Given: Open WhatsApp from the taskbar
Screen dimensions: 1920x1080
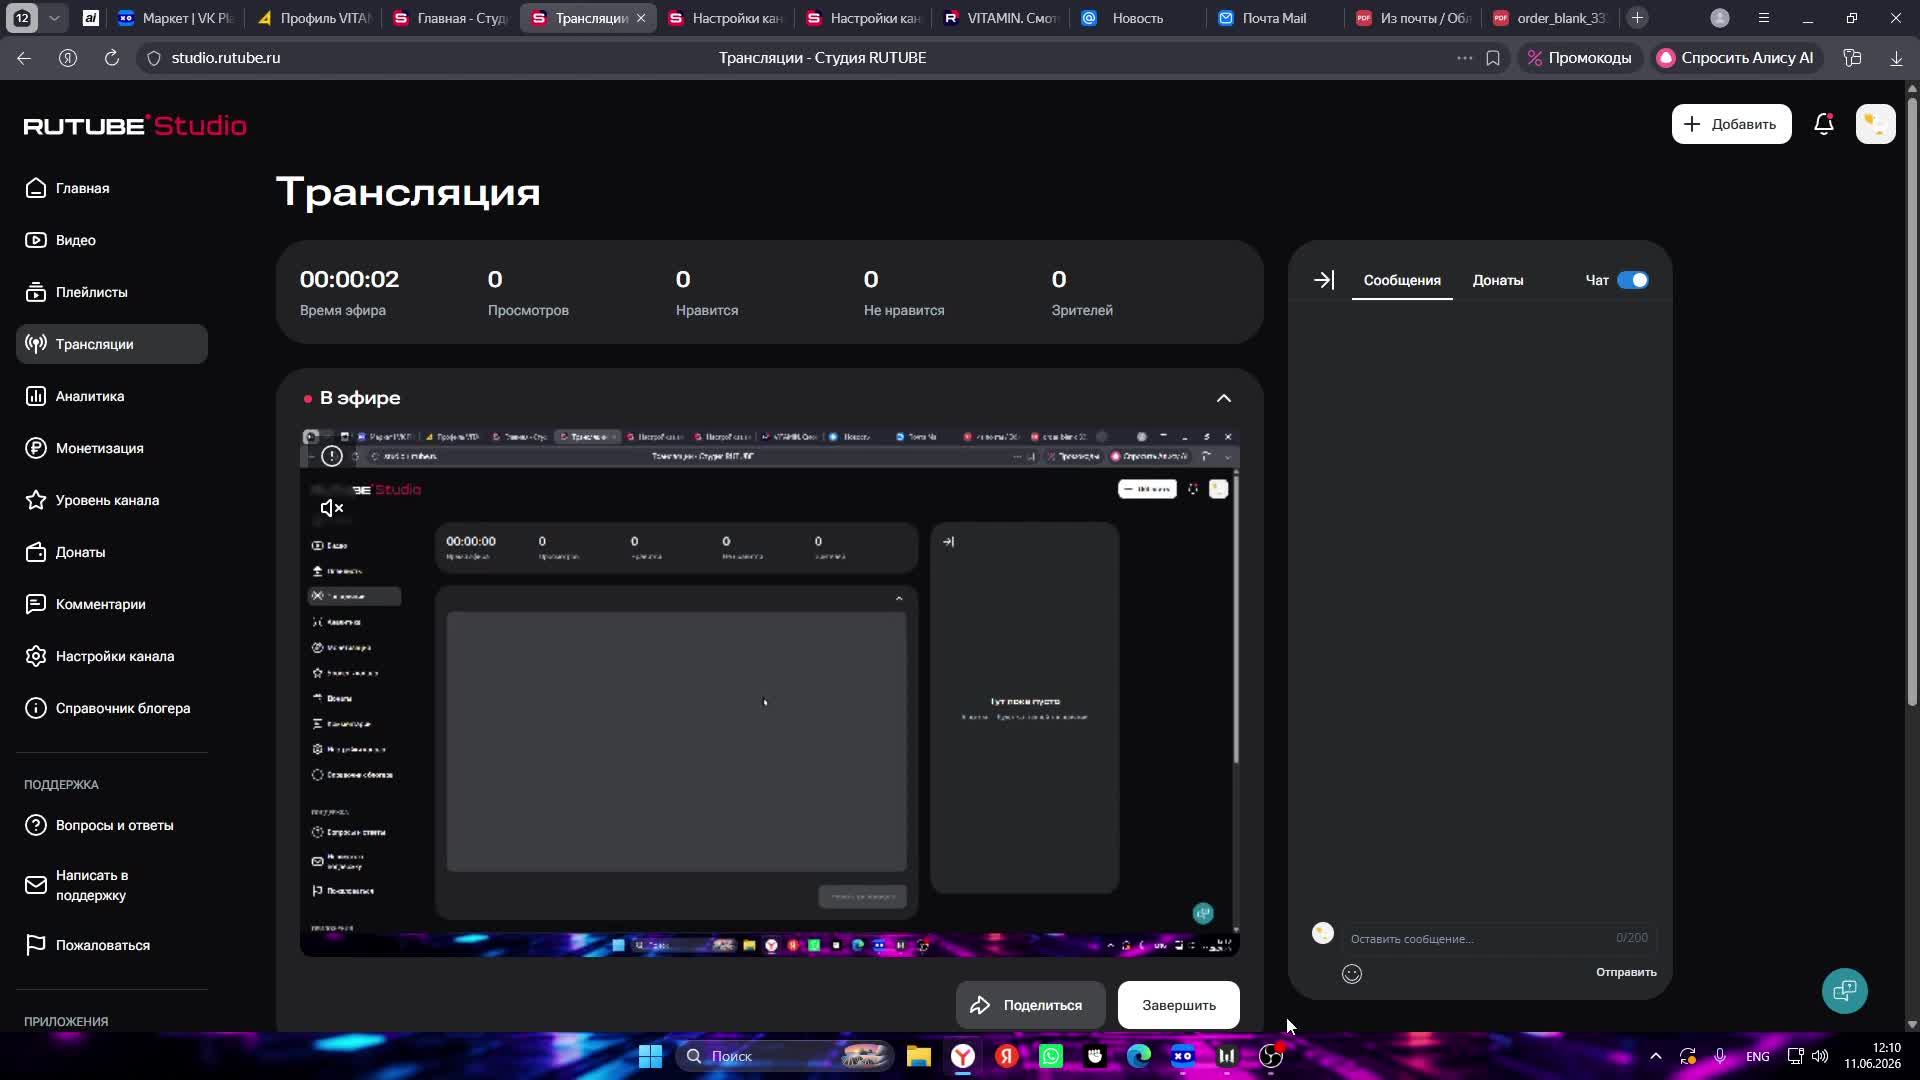Looking at the screenshot, I should click(1051, 1056).
